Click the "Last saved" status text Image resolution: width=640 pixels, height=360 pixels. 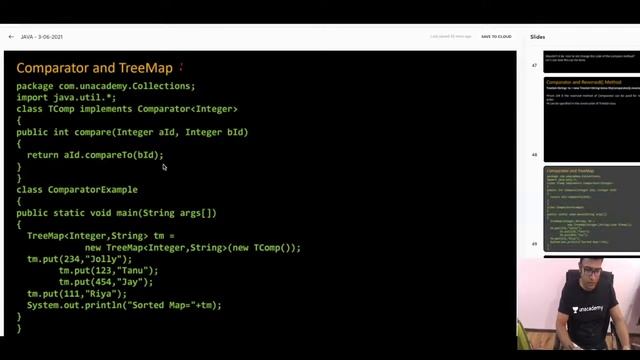pos(451,36)
